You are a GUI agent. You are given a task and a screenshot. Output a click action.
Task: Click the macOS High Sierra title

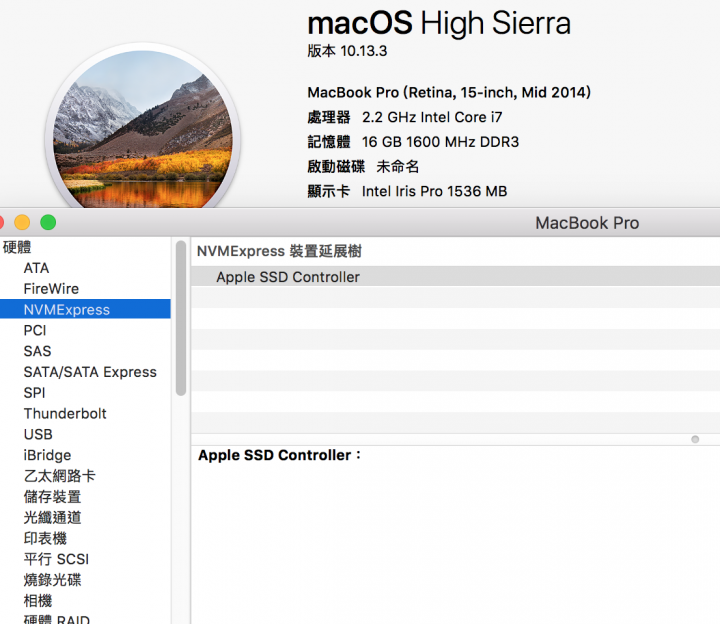[x=439, y=23]
